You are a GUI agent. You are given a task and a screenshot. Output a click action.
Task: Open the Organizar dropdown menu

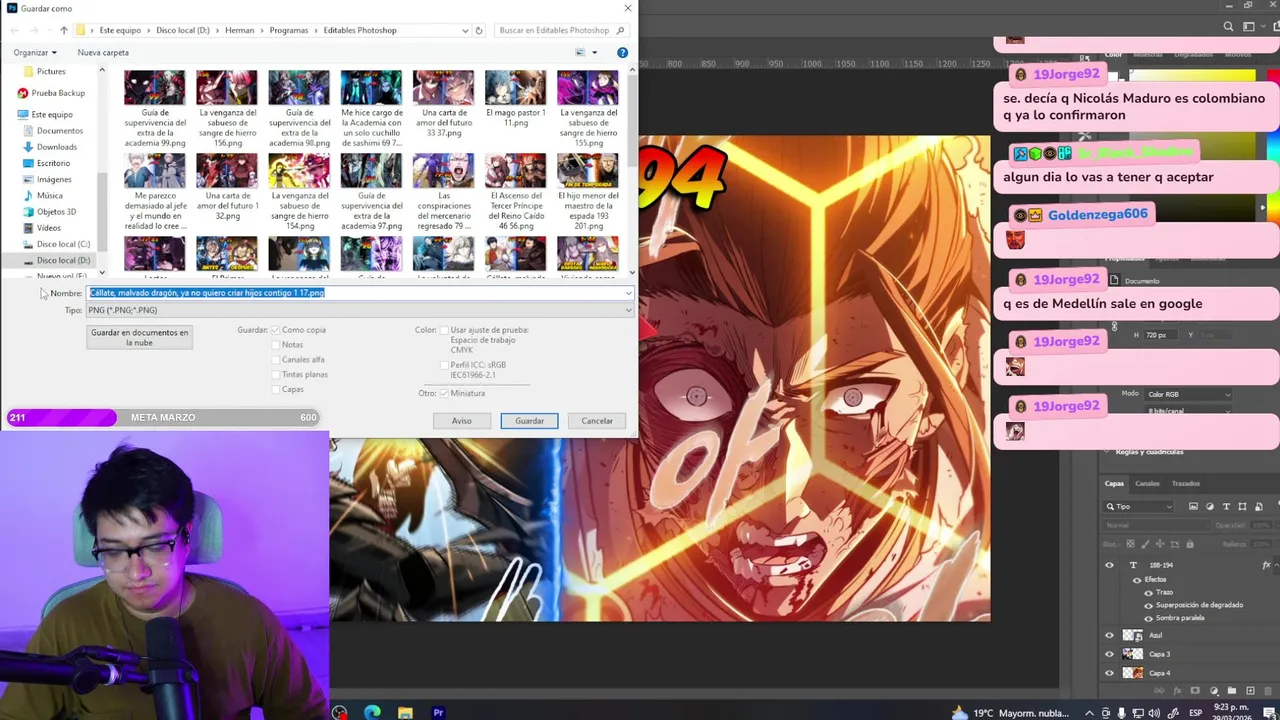35,52
